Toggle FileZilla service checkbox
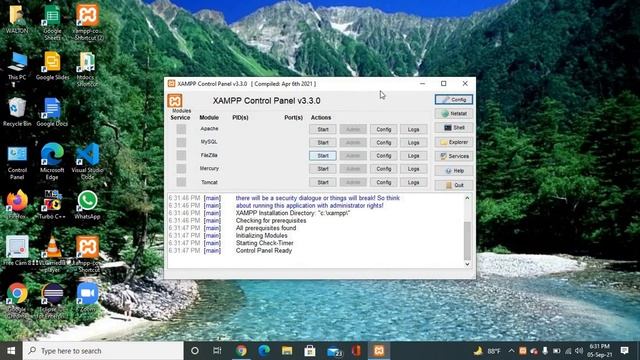The width and height of the screenshot is (640, 360). coord(181,156)
